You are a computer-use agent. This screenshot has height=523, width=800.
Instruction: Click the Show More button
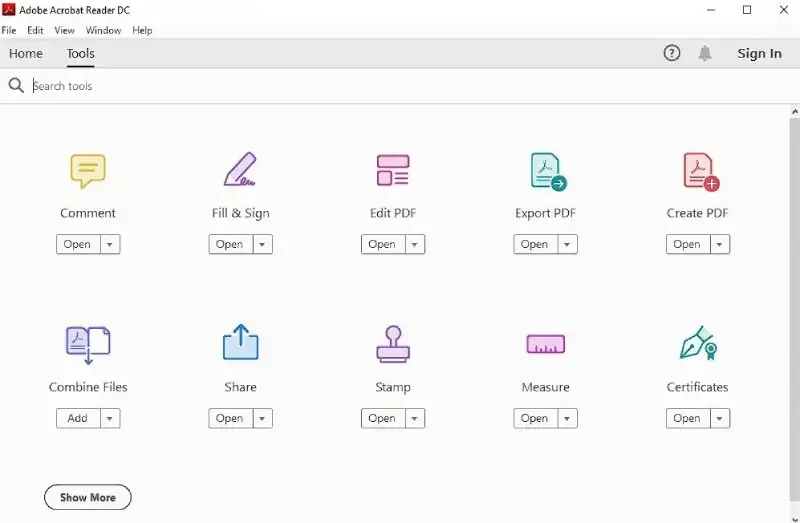(x=88, y=497)
